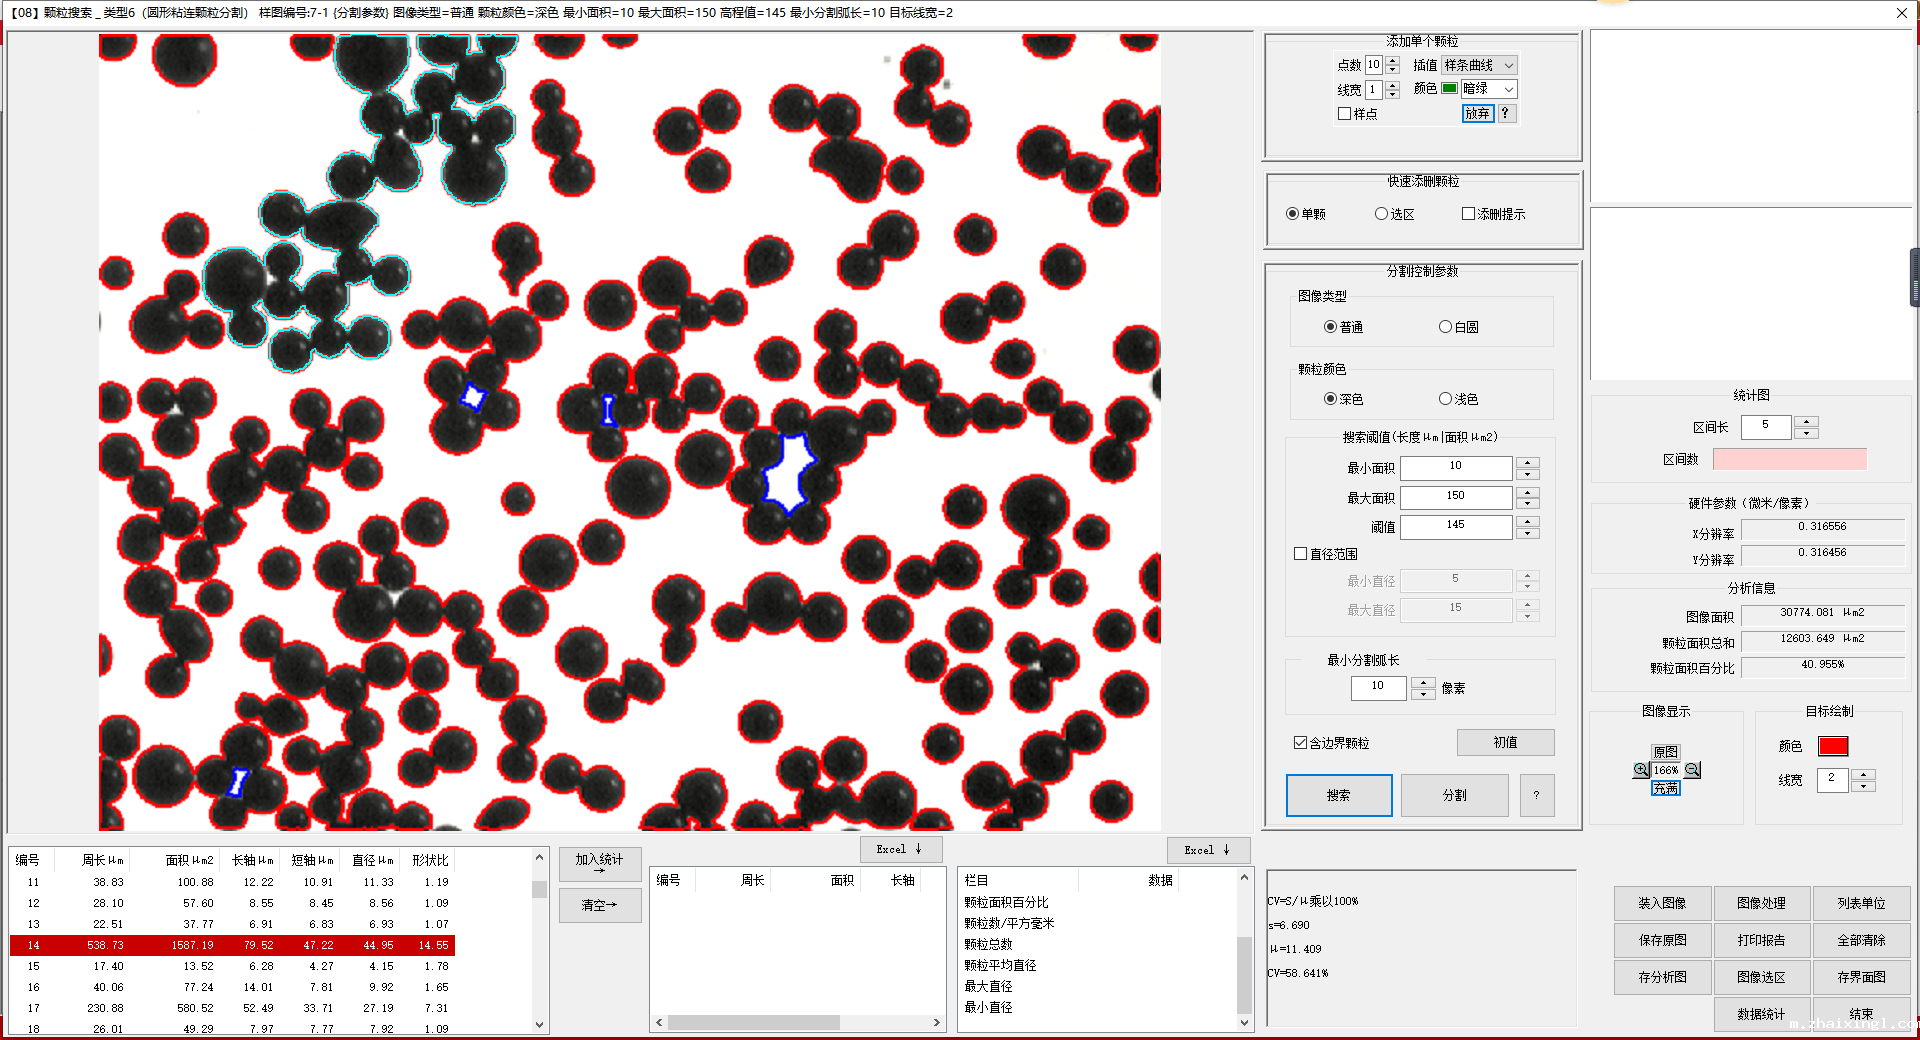
Task: Click the zoom out magnifier icon
Action: click(x=1692, y=770)
